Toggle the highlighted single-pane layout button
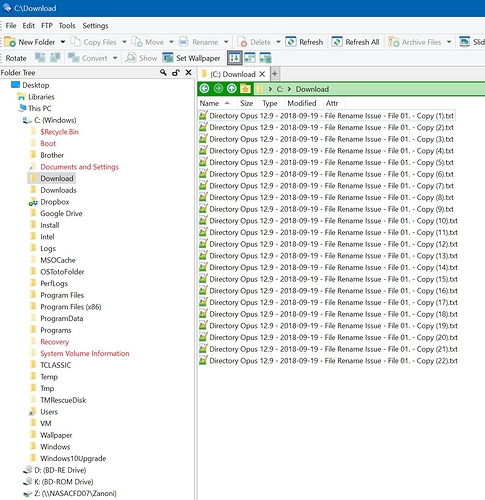 coord(234,58)
